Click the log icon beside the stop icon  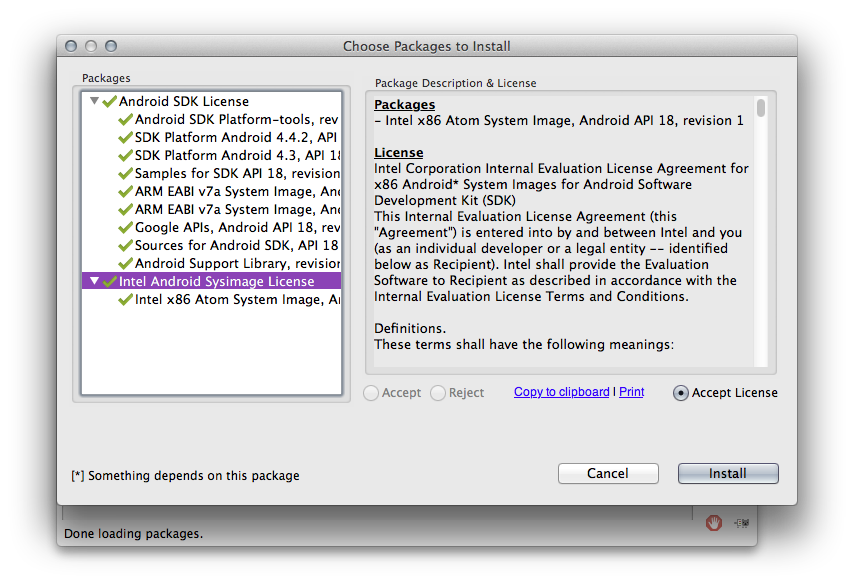click(742, 523)
